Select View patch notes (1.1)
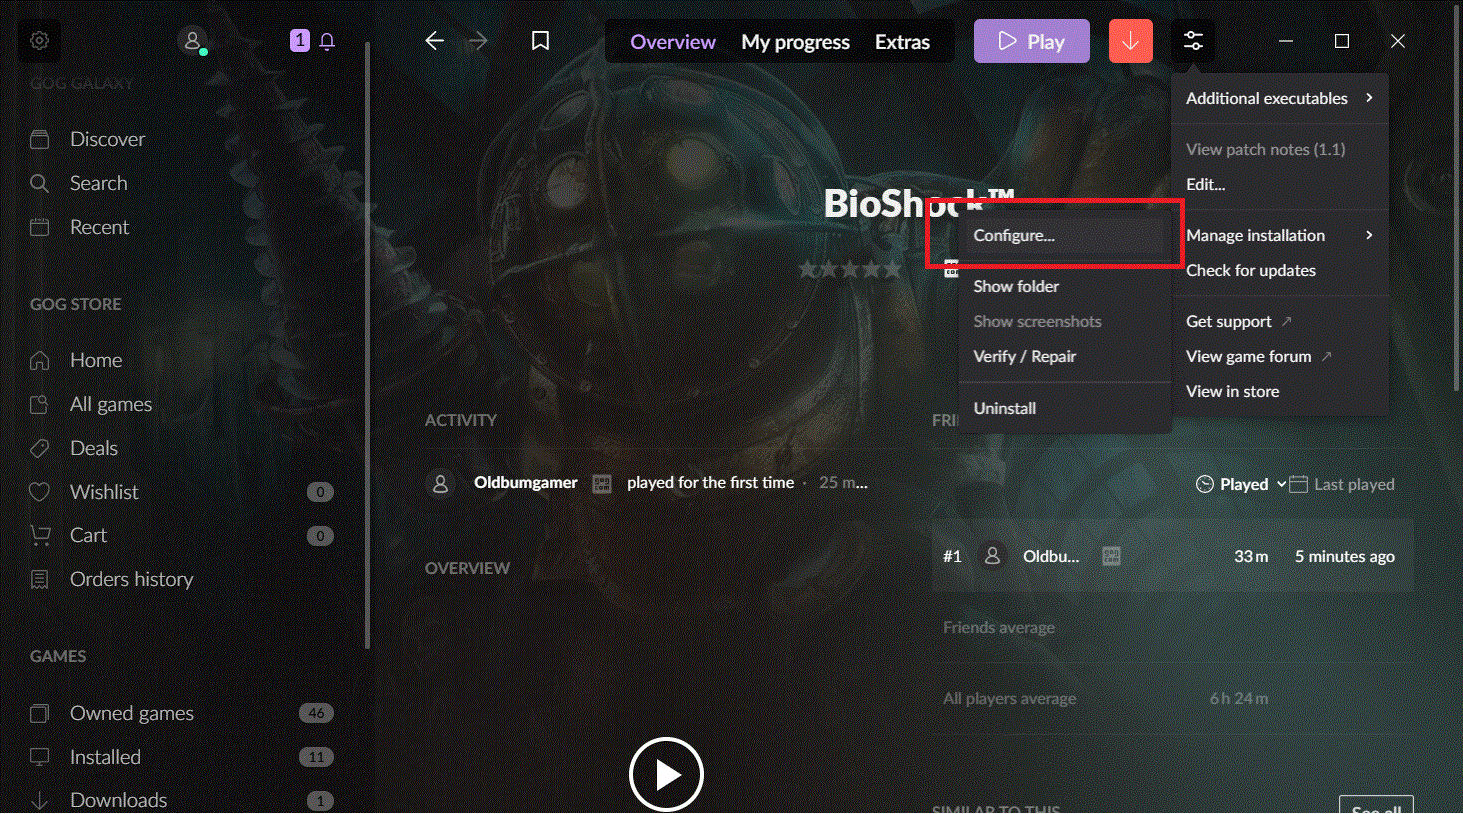 [x=1279, y=149]
